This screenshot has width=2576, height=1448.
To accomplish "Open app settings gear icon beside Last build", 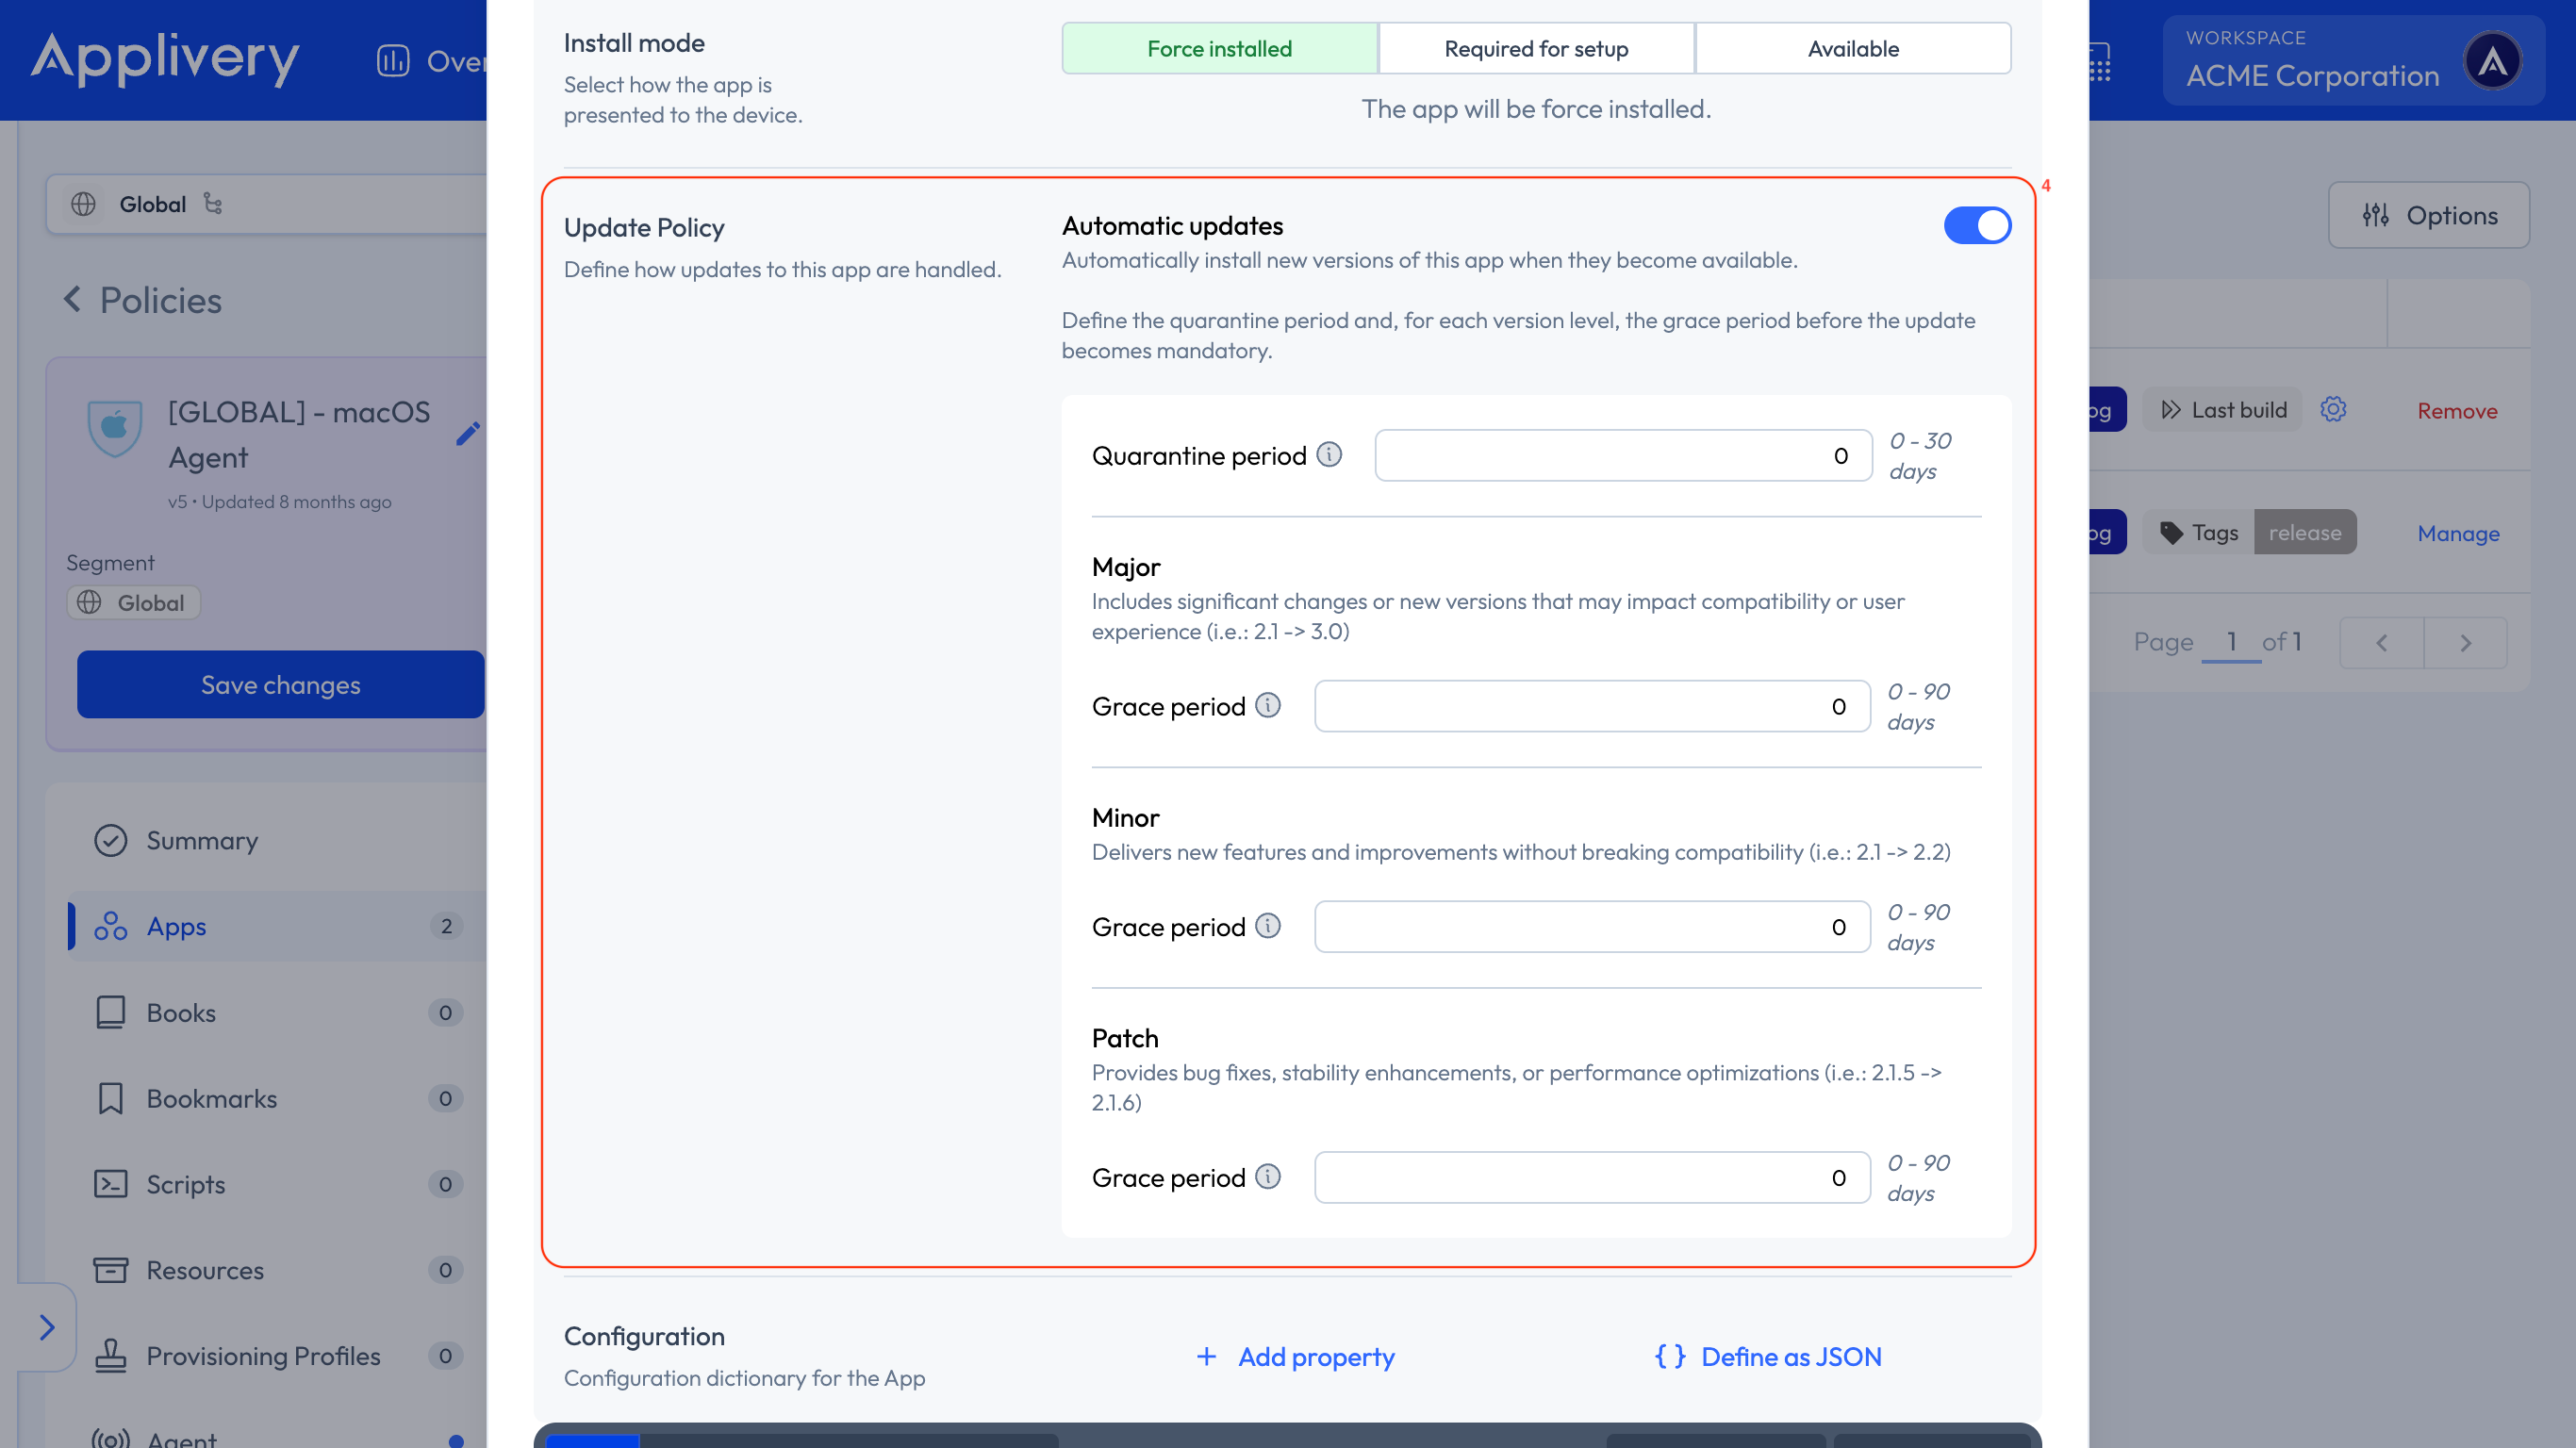I will (2334, 410).
